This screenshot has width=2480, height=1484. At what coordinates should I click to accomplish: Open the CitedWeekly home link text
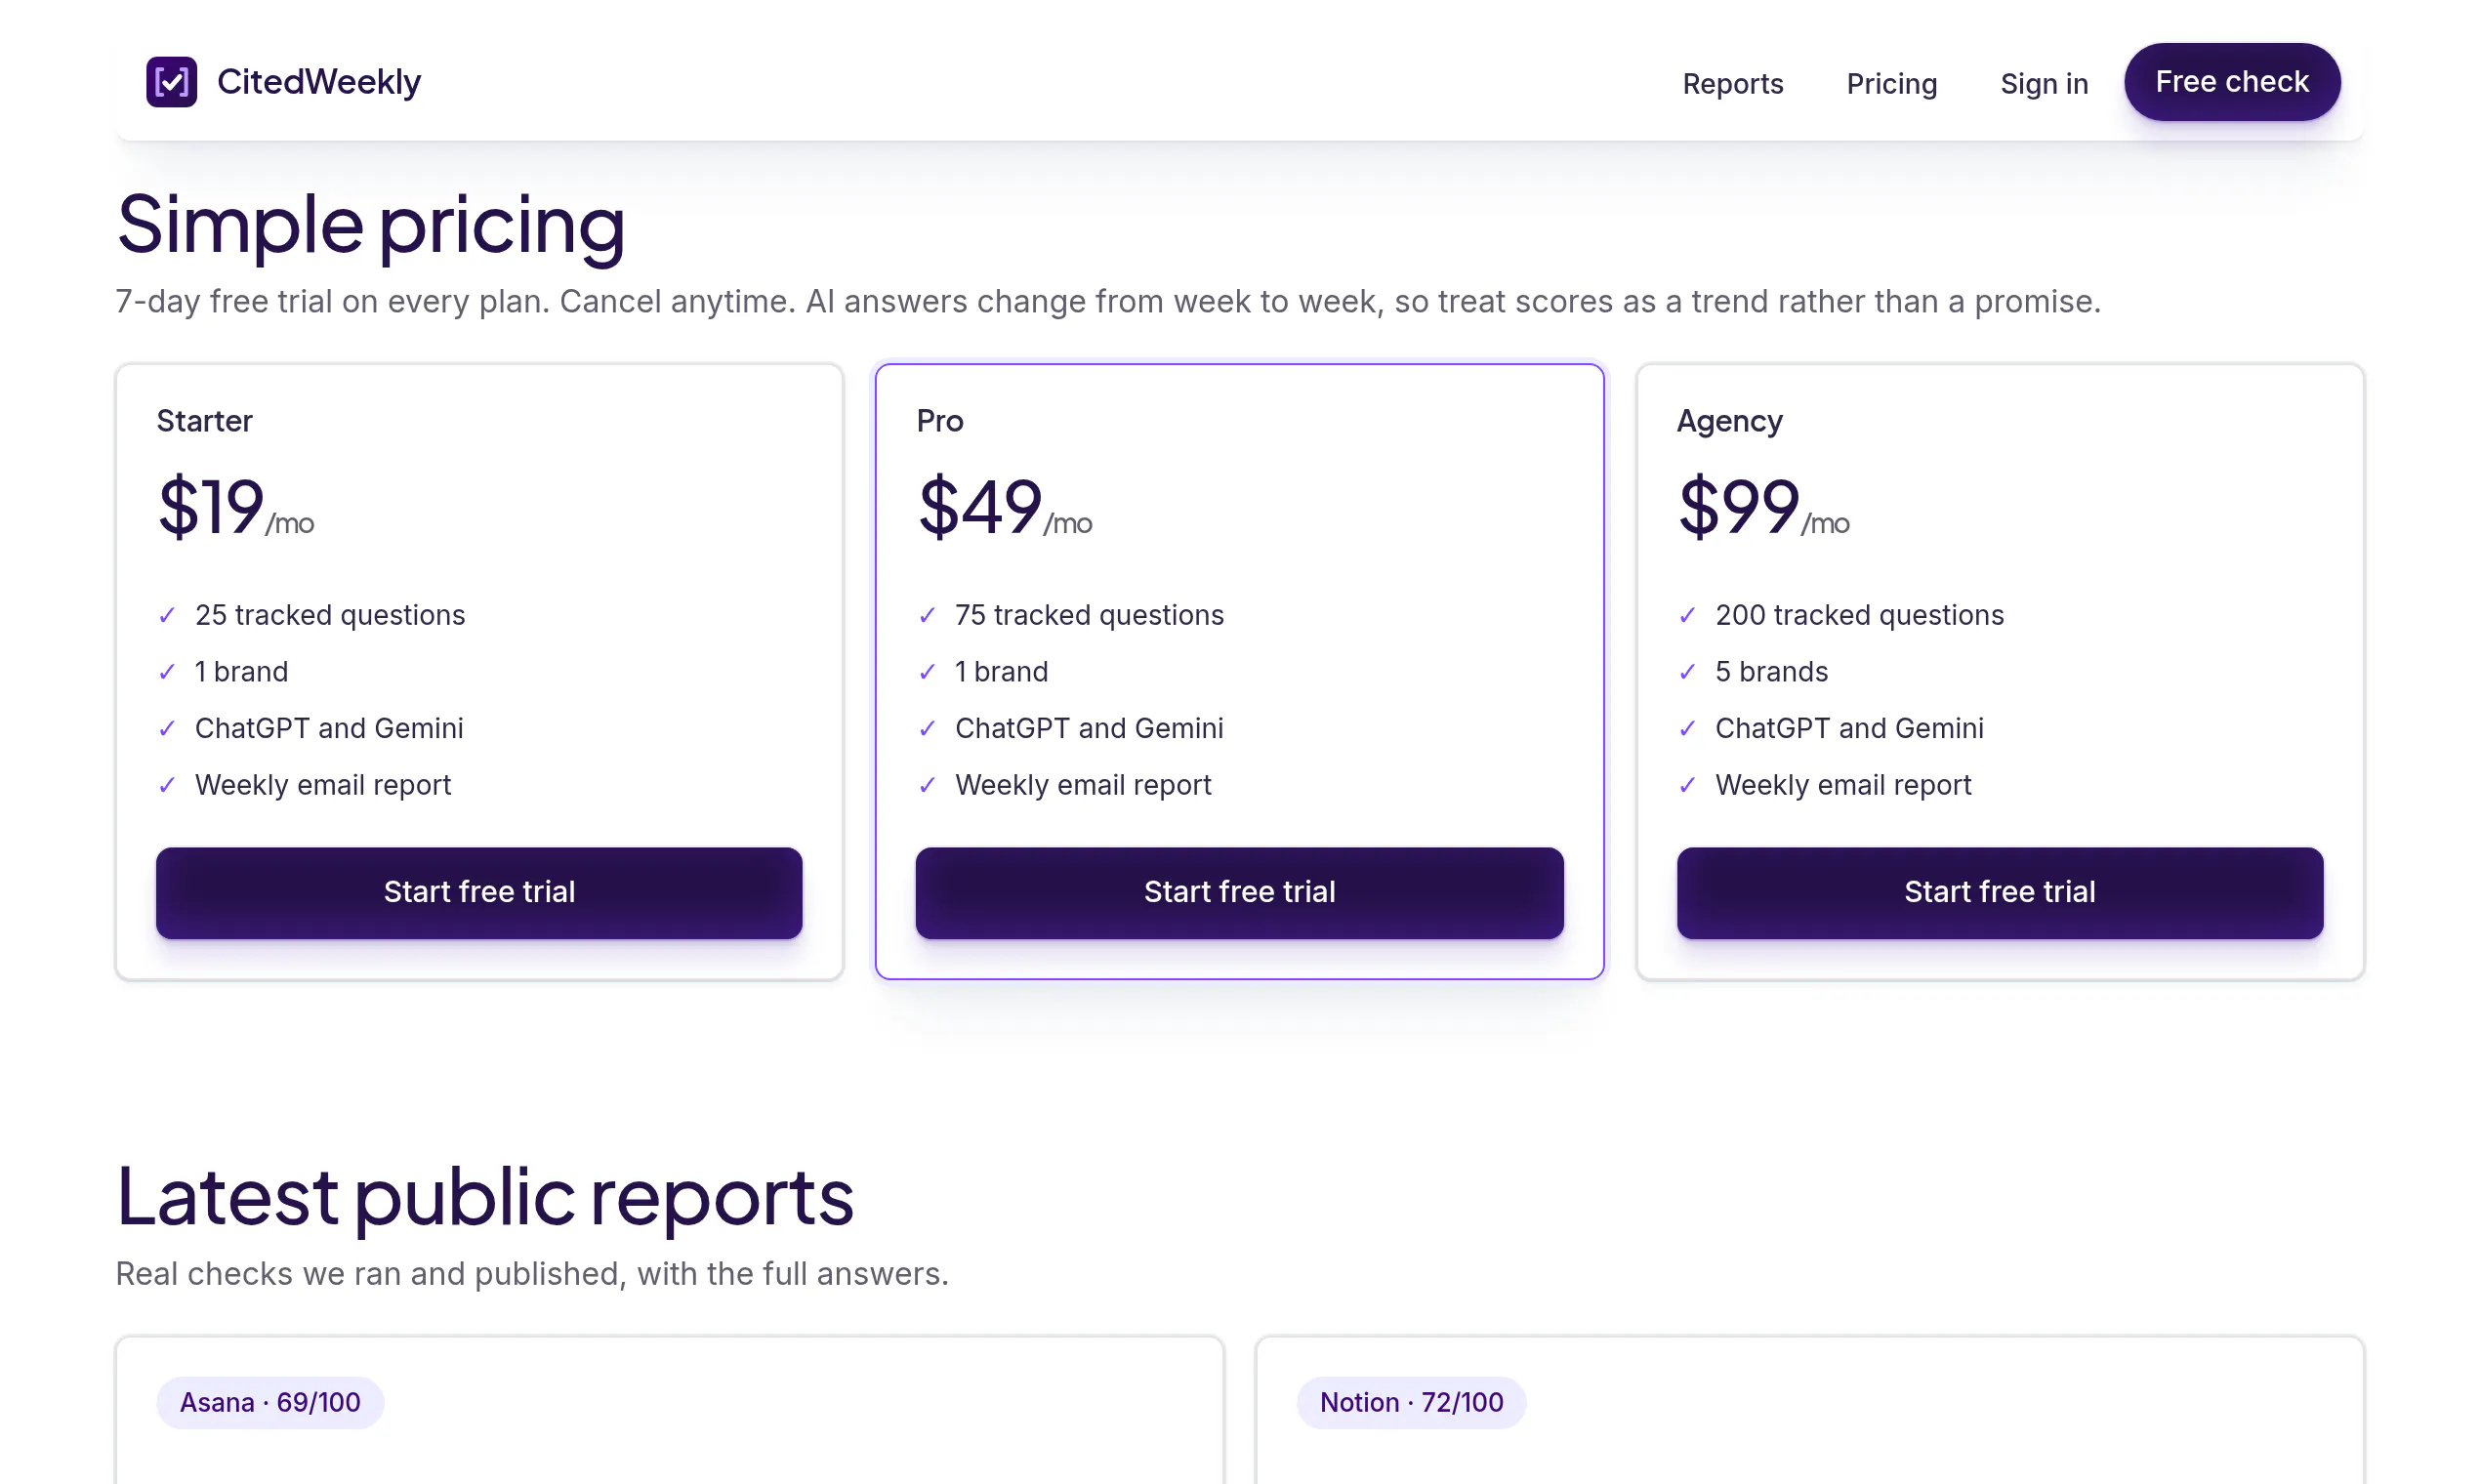319,81
